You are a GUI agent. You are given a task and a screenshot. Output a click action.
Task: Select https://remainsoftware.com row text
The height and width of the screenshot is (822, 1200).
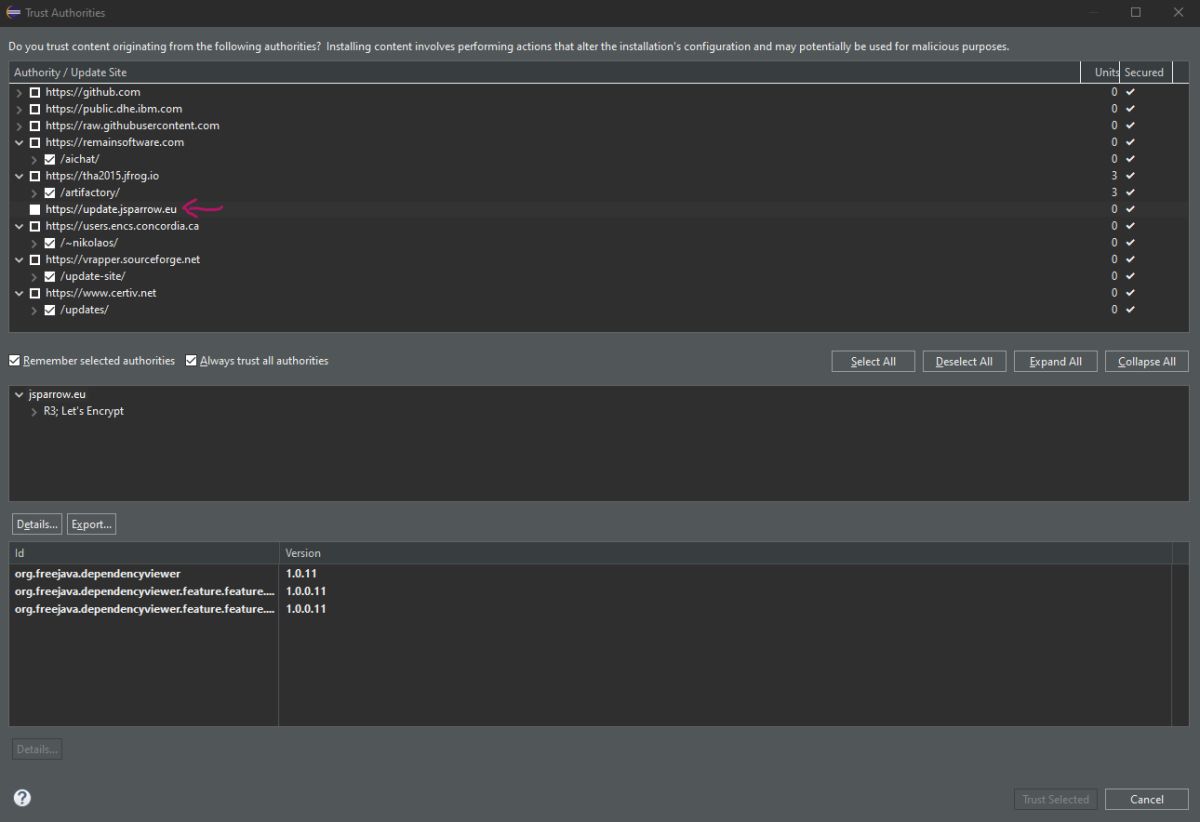[x=115, y=142]
